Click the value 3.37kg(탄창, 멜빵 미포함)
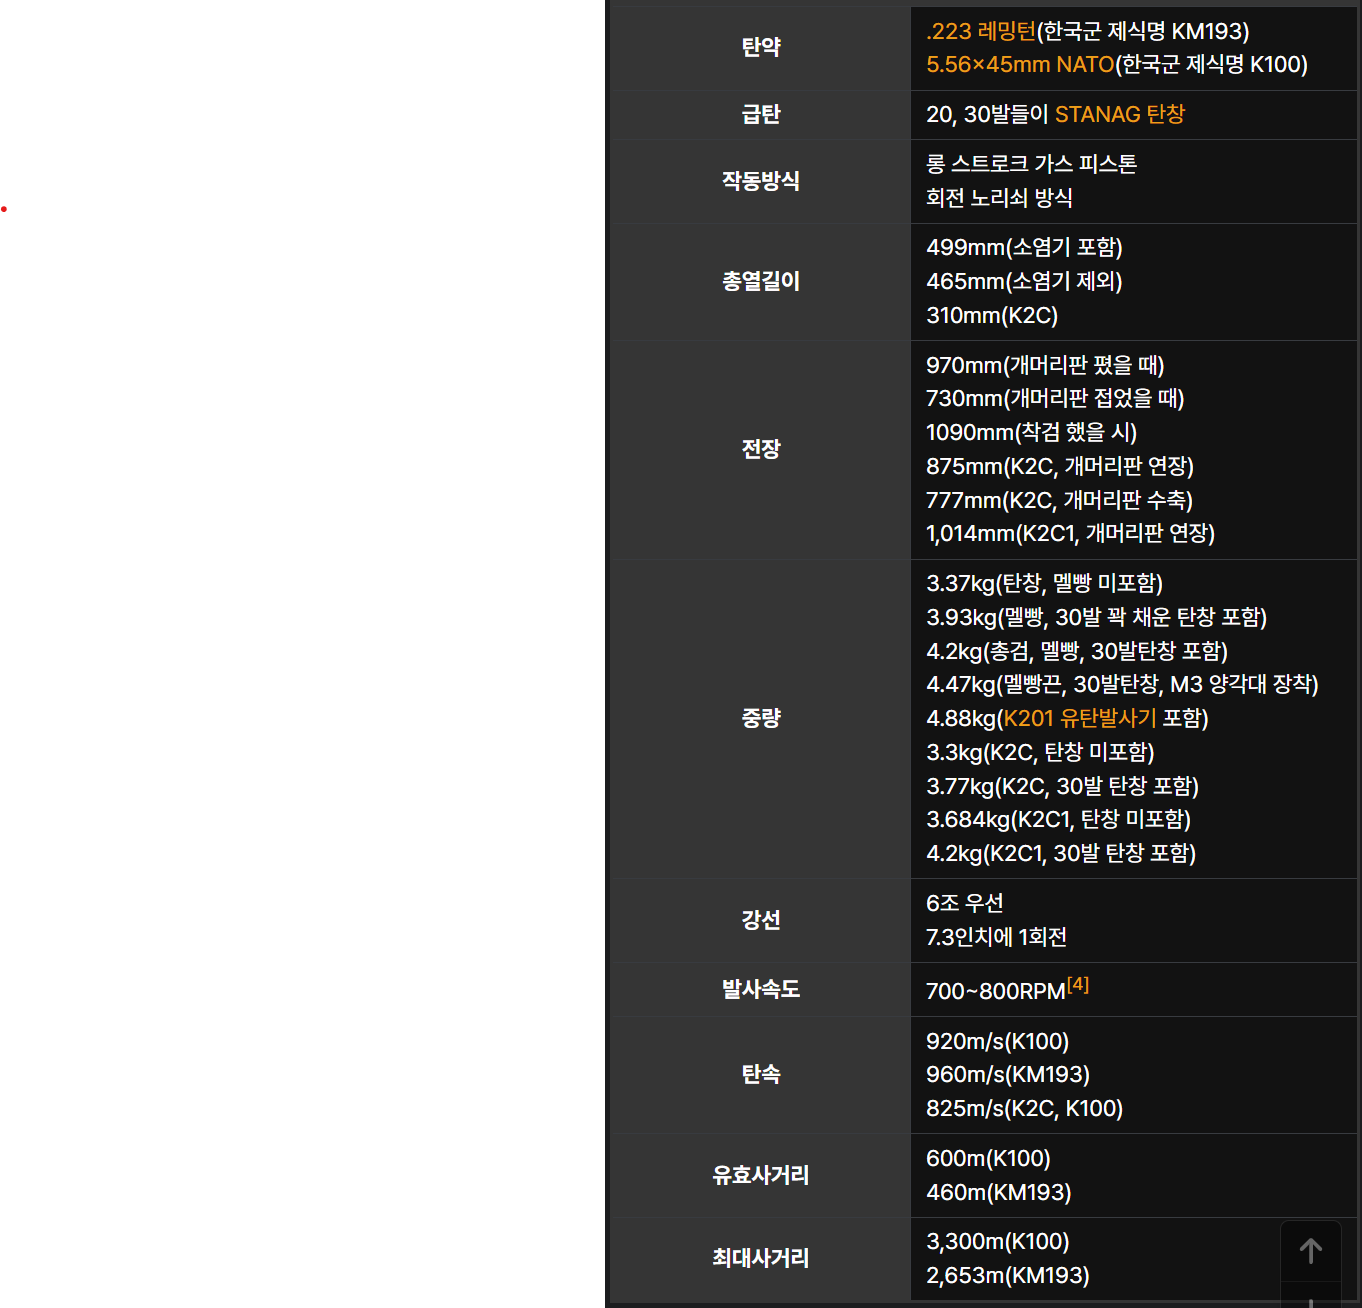This screenshot has height=1308, width=1362. 1044,584
